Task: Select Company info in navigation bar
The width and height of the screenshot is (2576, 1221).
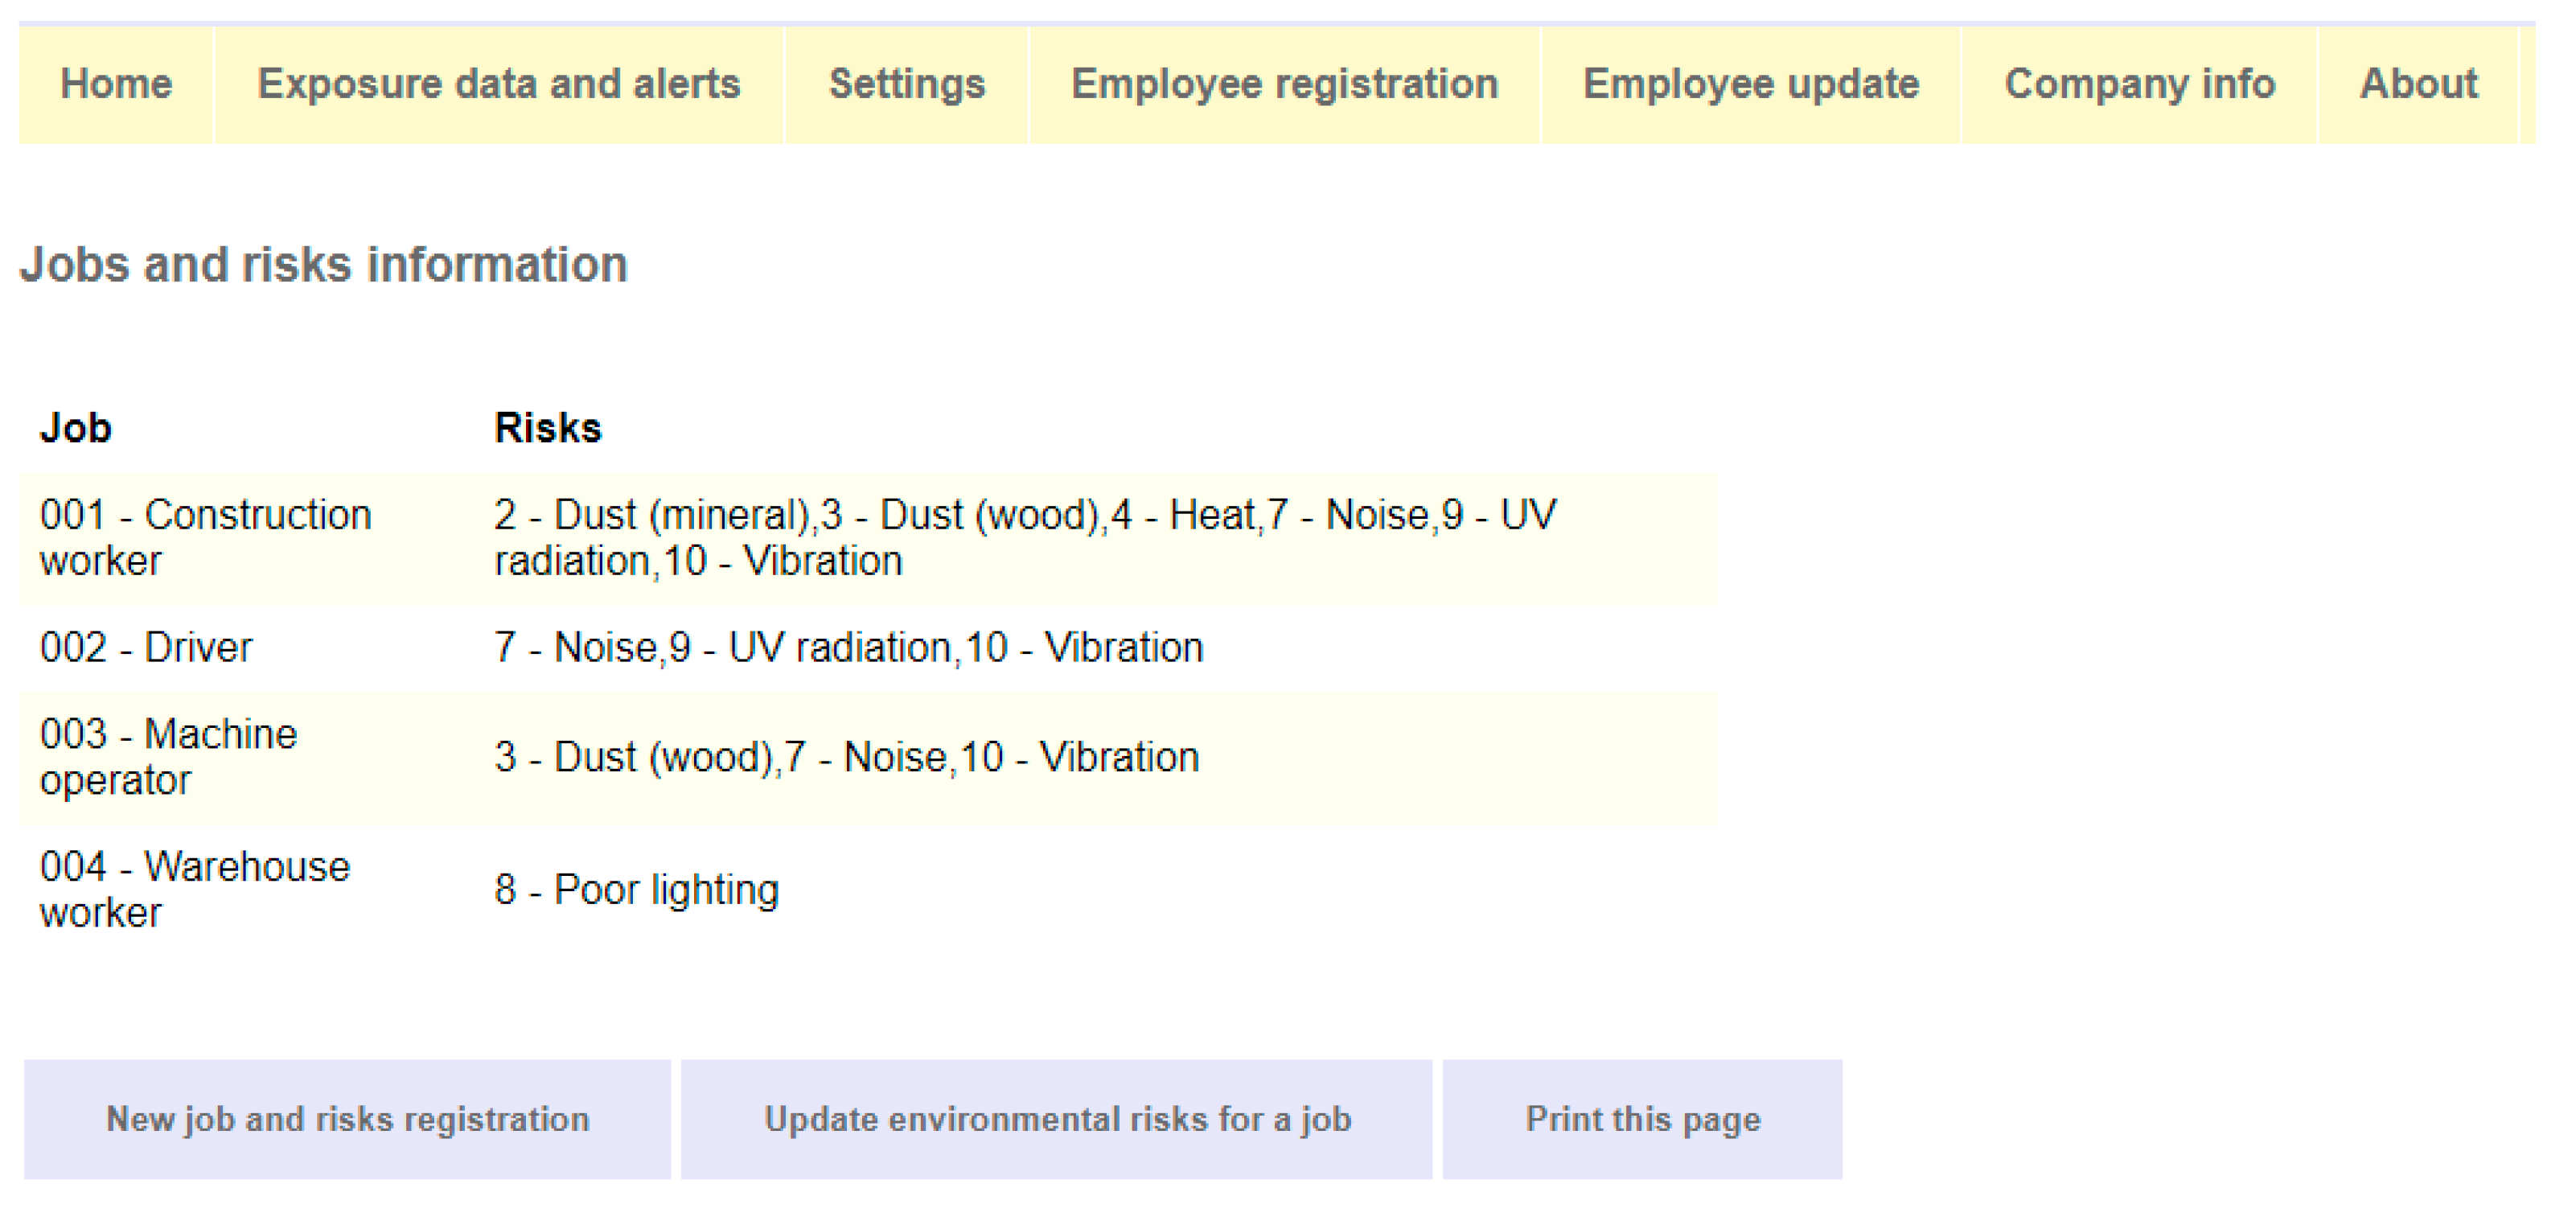Action: [2139, 84]
